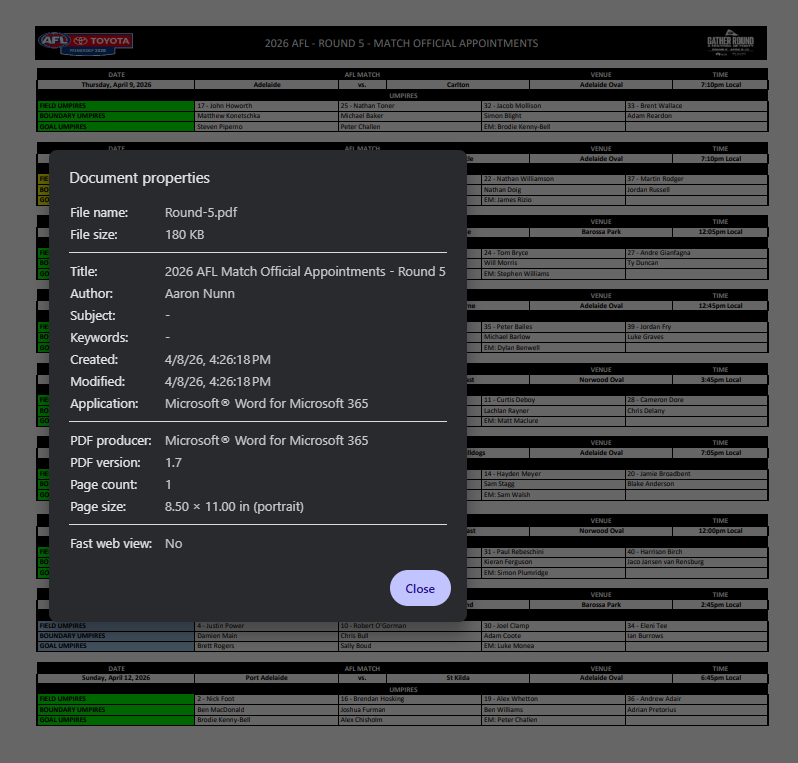Click umpire 17 - John Howorth cell

coord(225,105)
